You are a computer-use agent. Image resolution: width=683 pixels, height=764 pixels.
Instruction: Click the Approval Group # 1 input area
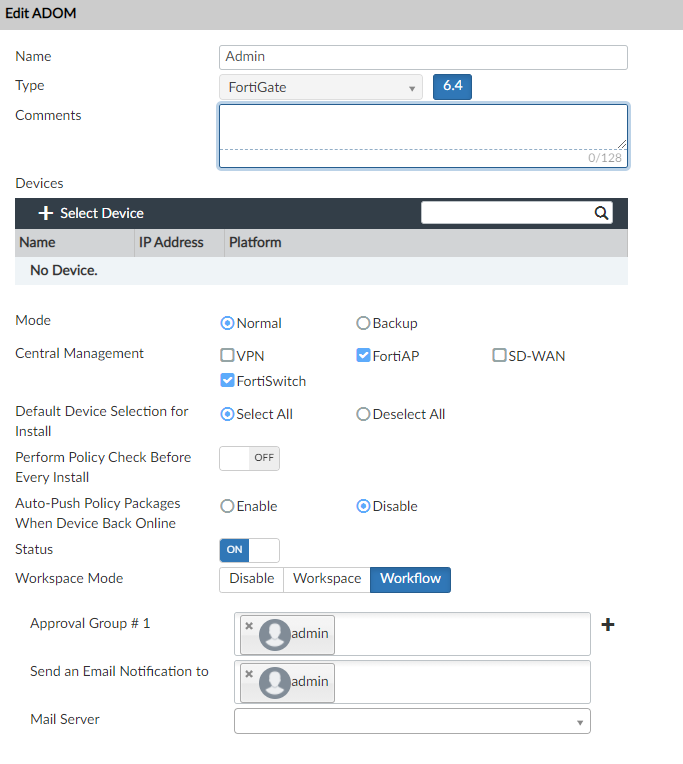coord(412,634)
